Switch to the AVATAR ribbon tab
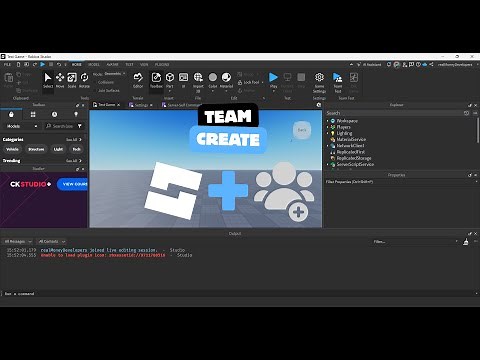The width and height of the screenshot is (480, 360). point(112,64)
